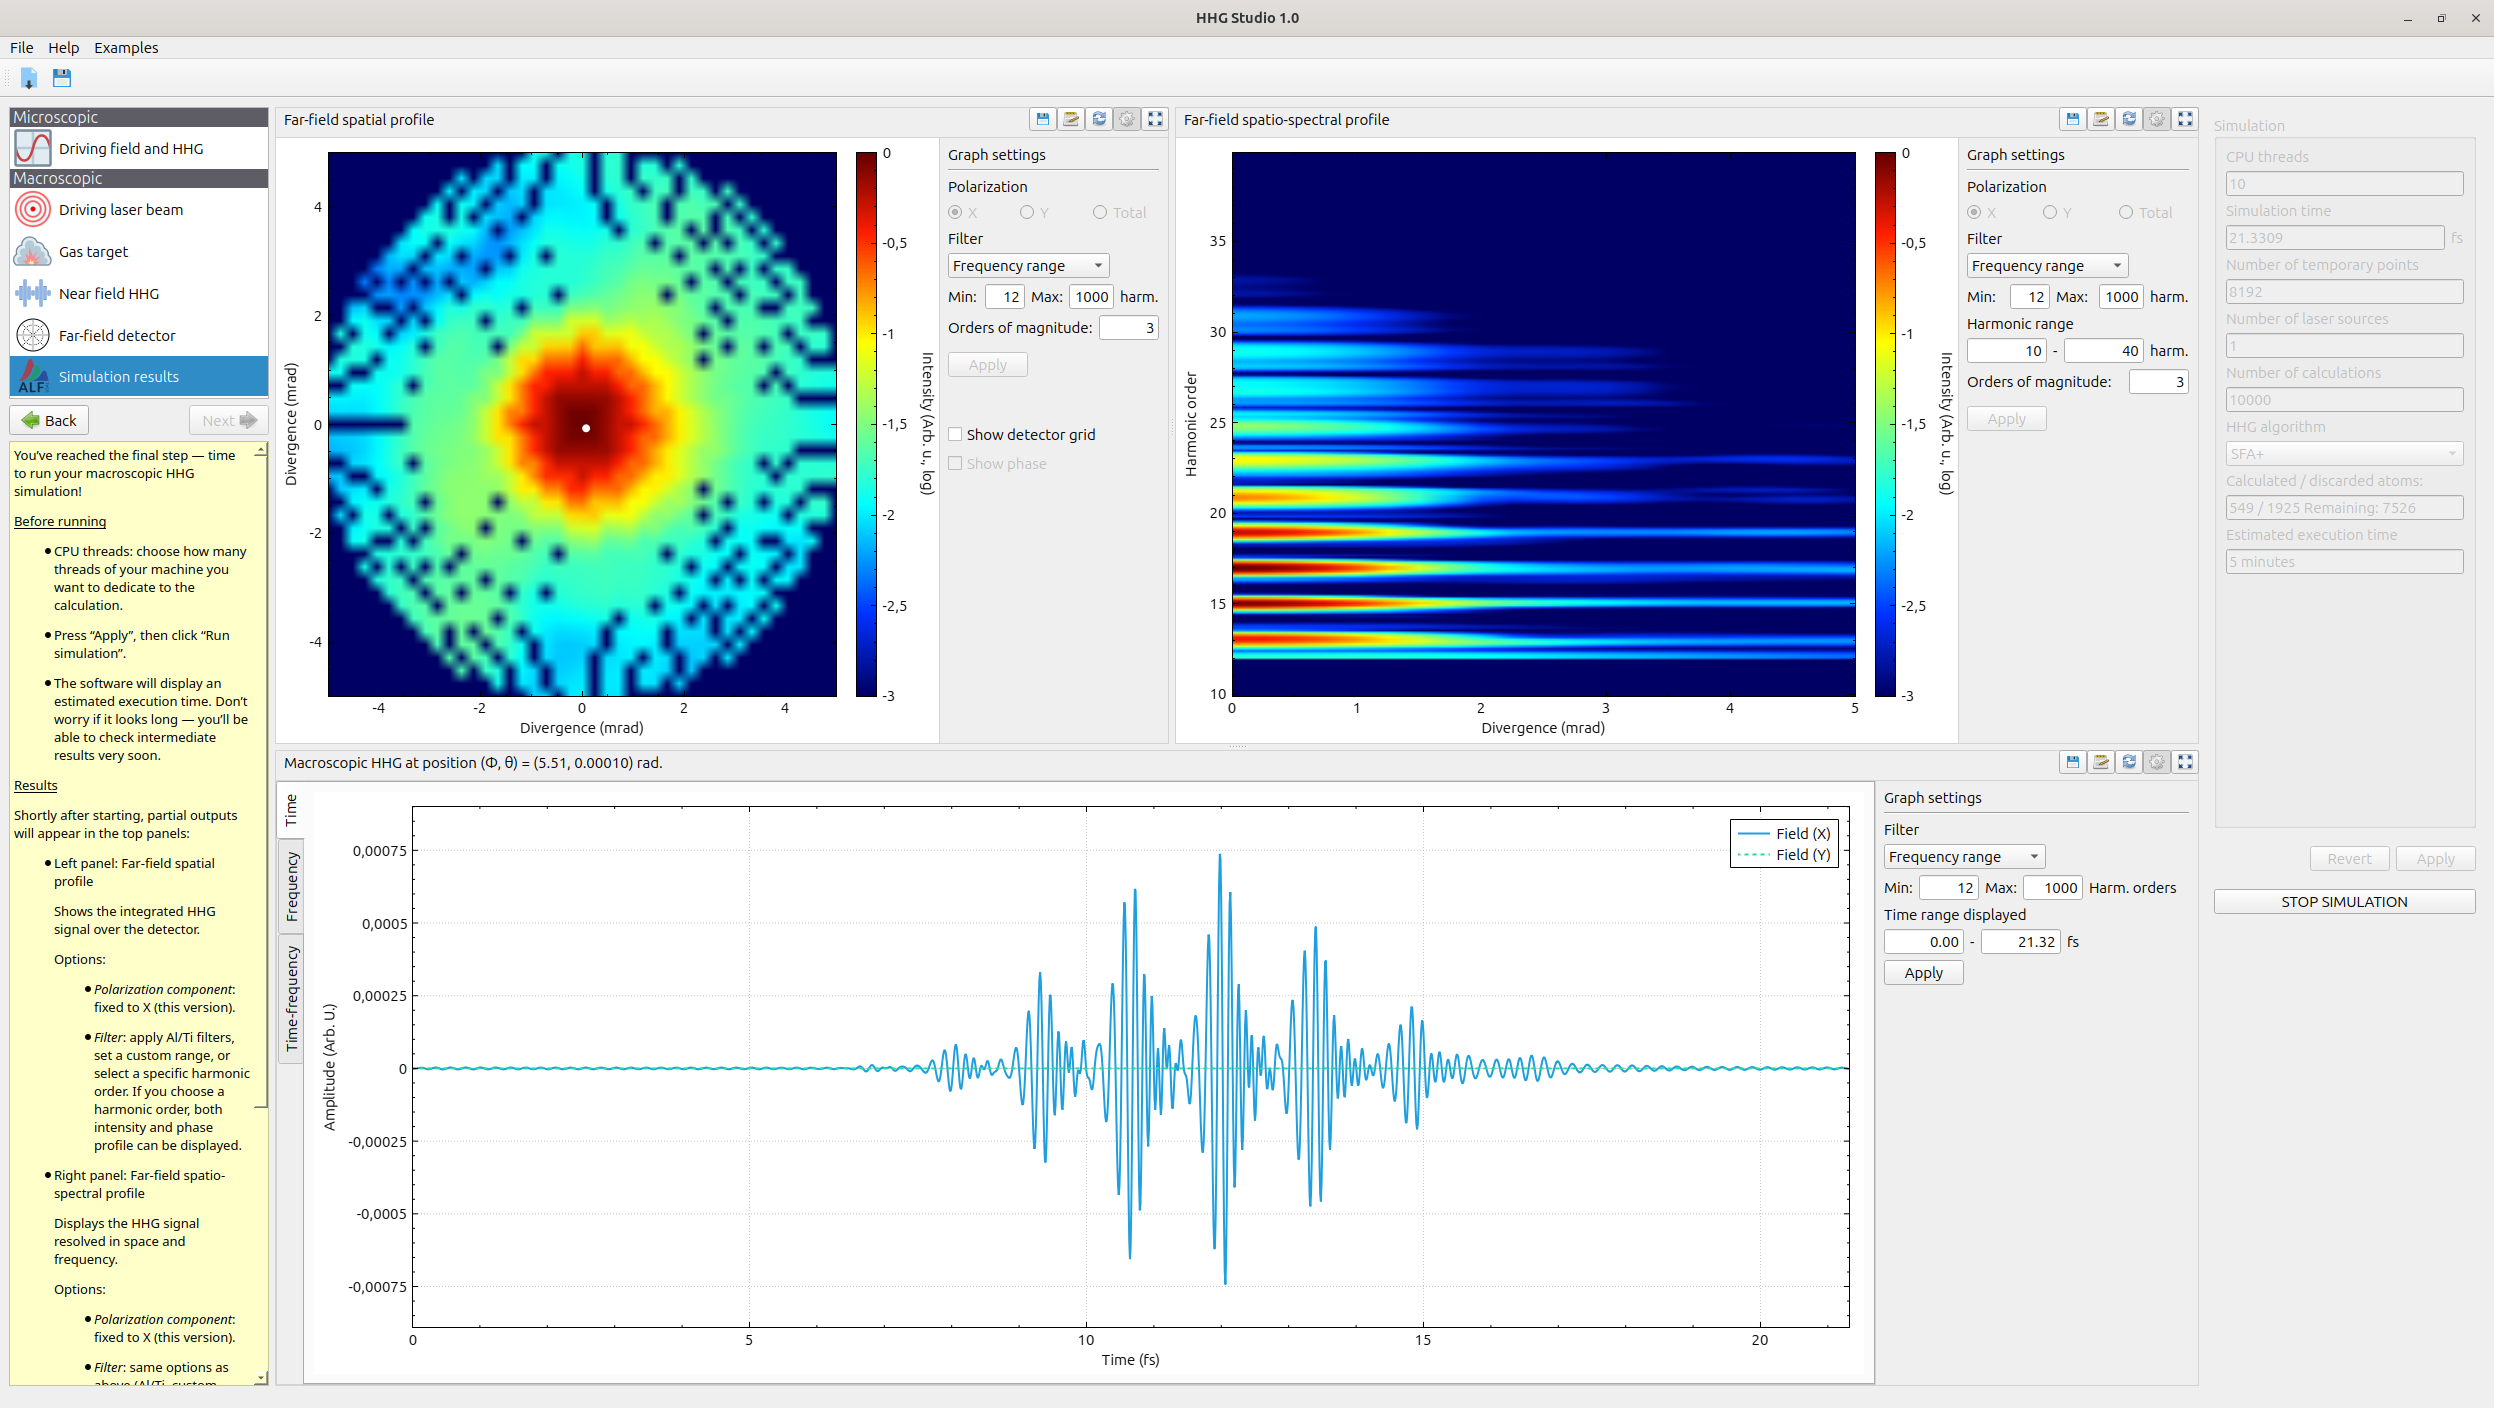The width and height of the screenshot is (2494, 1408).
Task: Click the blue floppy save icon in top toolbar
Action: (62, 78)
